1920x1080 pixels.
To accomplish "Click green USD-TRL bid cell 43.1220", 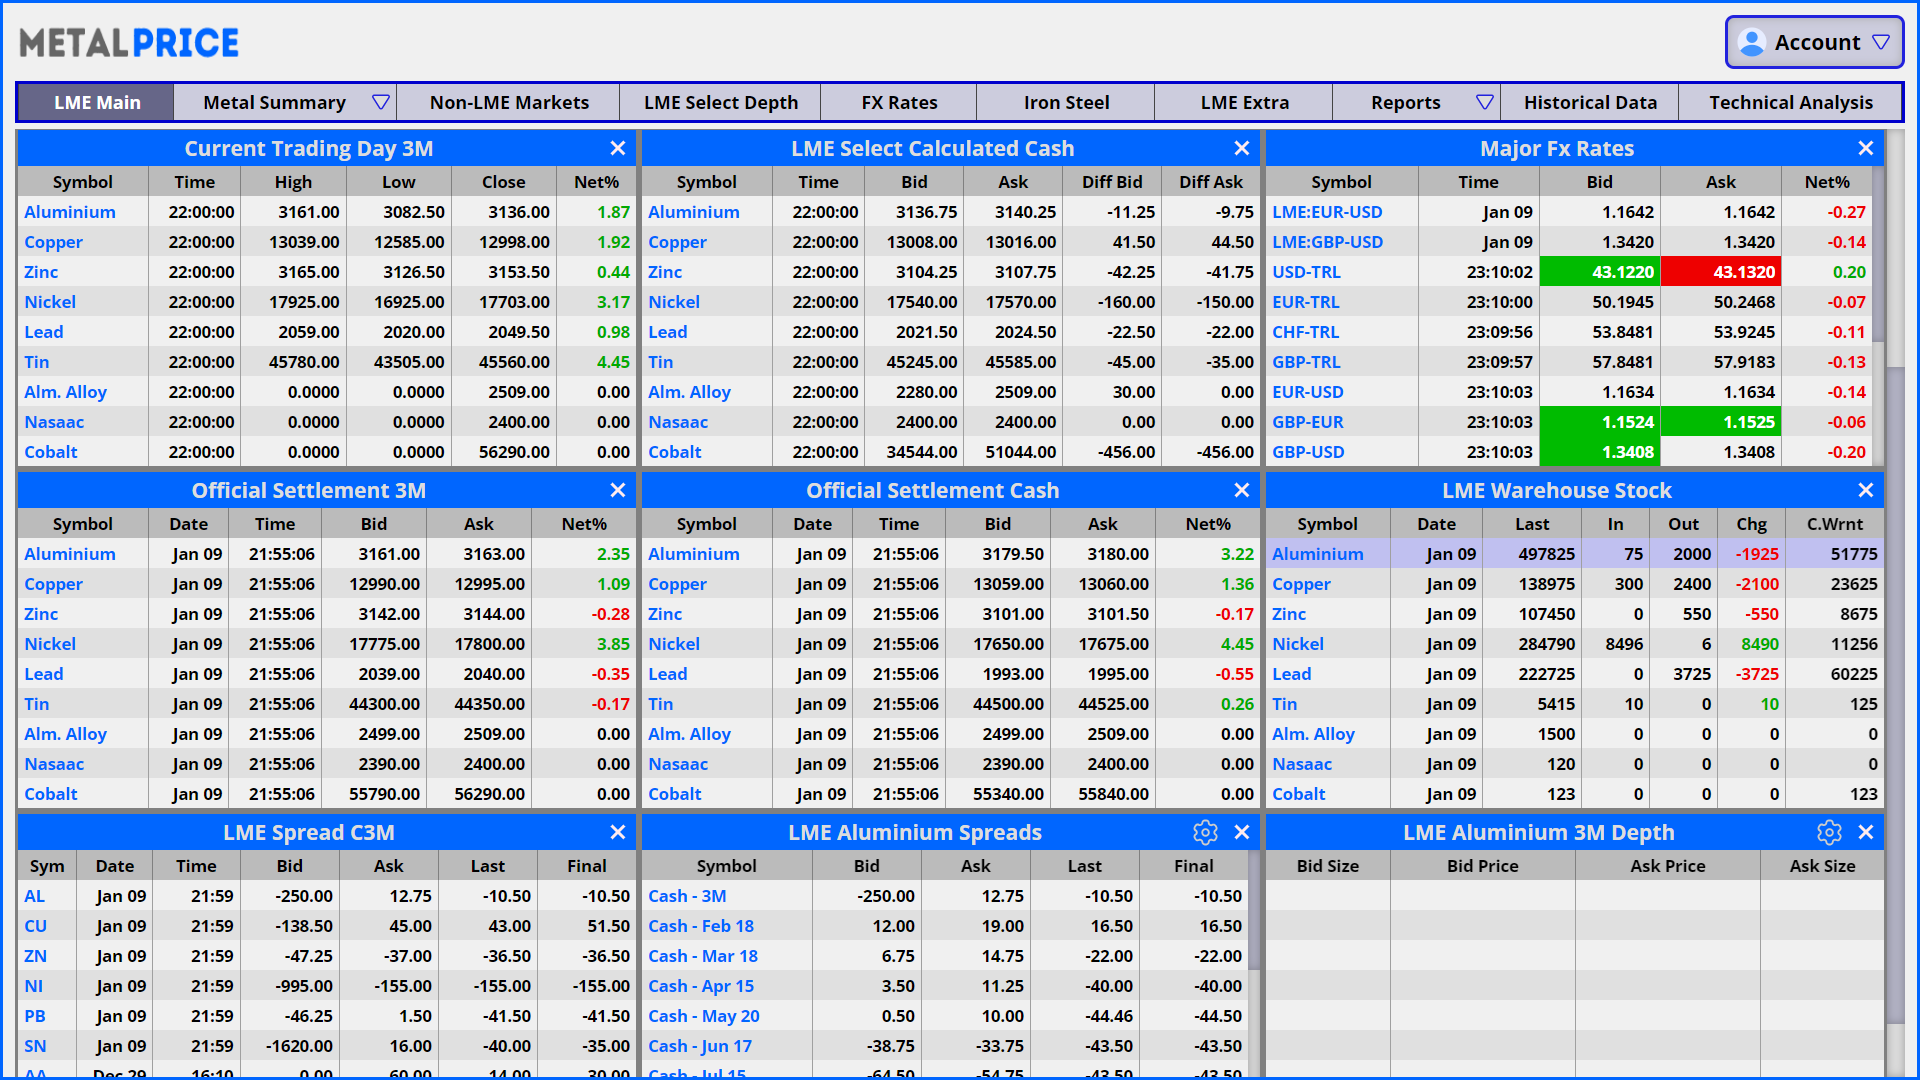I will [1600, 272].
